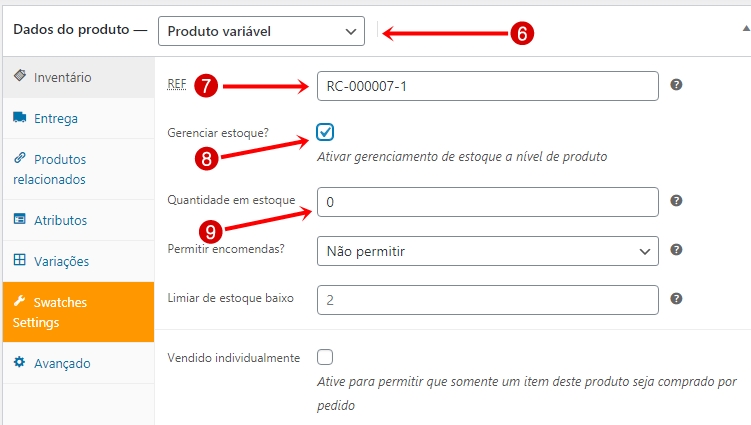751x425 pixels.
Task: Open the Produto variável type dropdown
Action: [262, 31]
